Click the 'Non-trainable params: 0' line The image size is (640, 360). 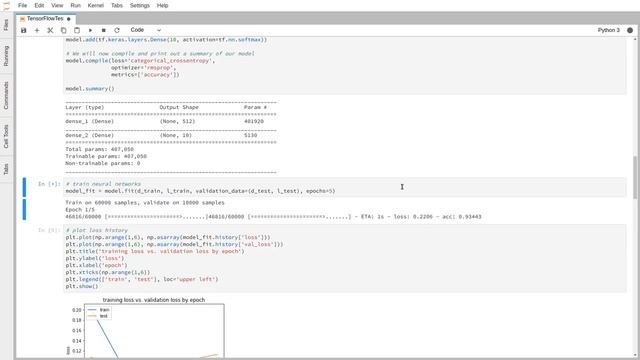(102, 163)
